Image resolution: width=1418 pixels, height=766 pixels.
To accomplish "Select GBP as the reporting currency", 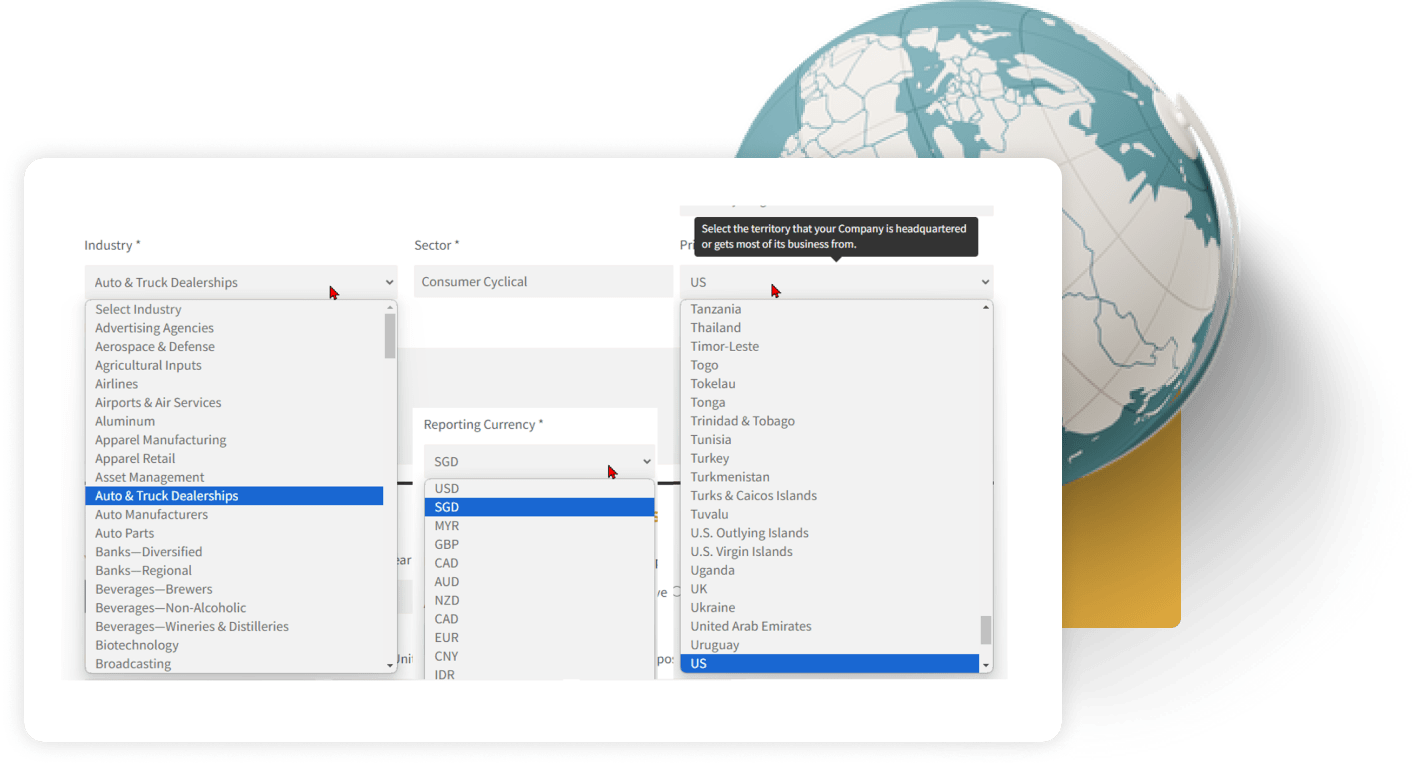I will (447, 545).
